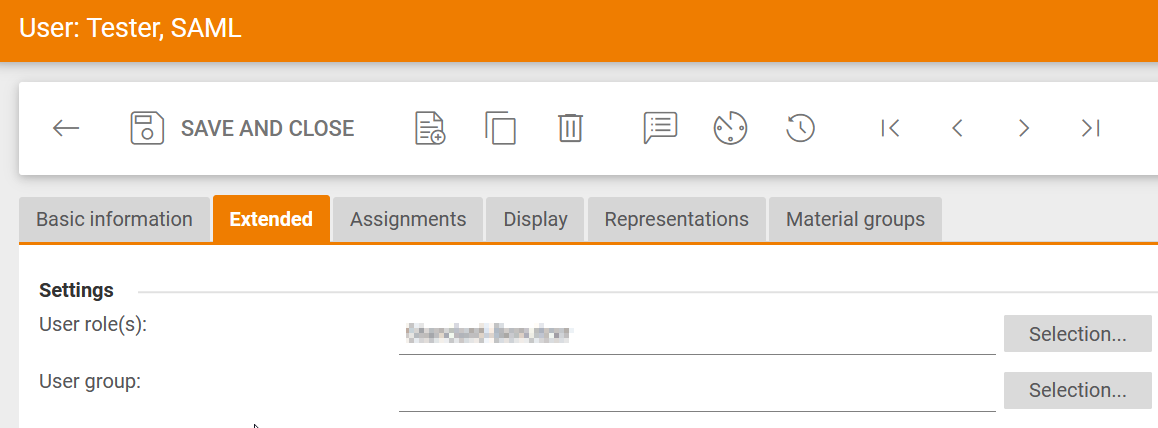Go to the previous record
Viewport: 1158px width, 428px height.
[957, 128]
